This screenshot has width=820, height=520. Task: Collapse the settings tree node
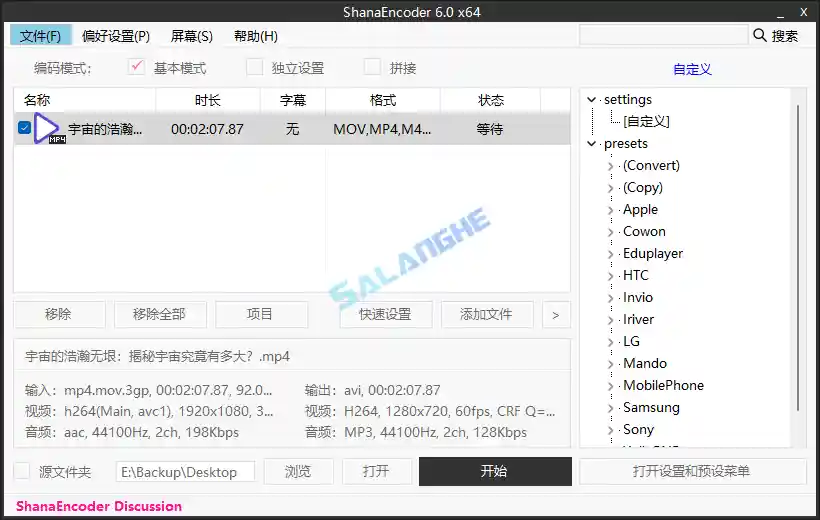point(591,99)
